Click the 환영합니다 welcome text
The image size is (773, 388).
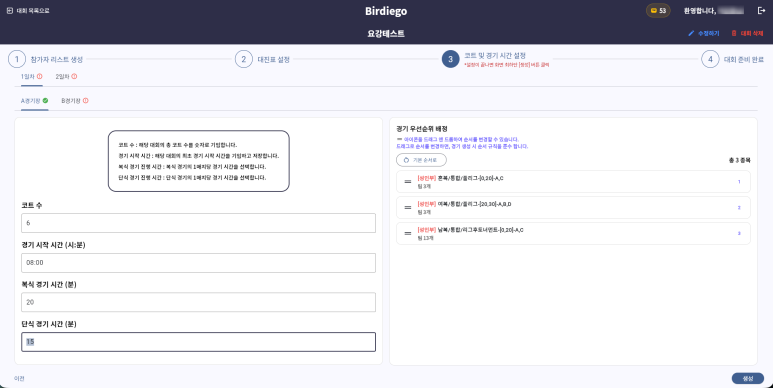[700, 10]
